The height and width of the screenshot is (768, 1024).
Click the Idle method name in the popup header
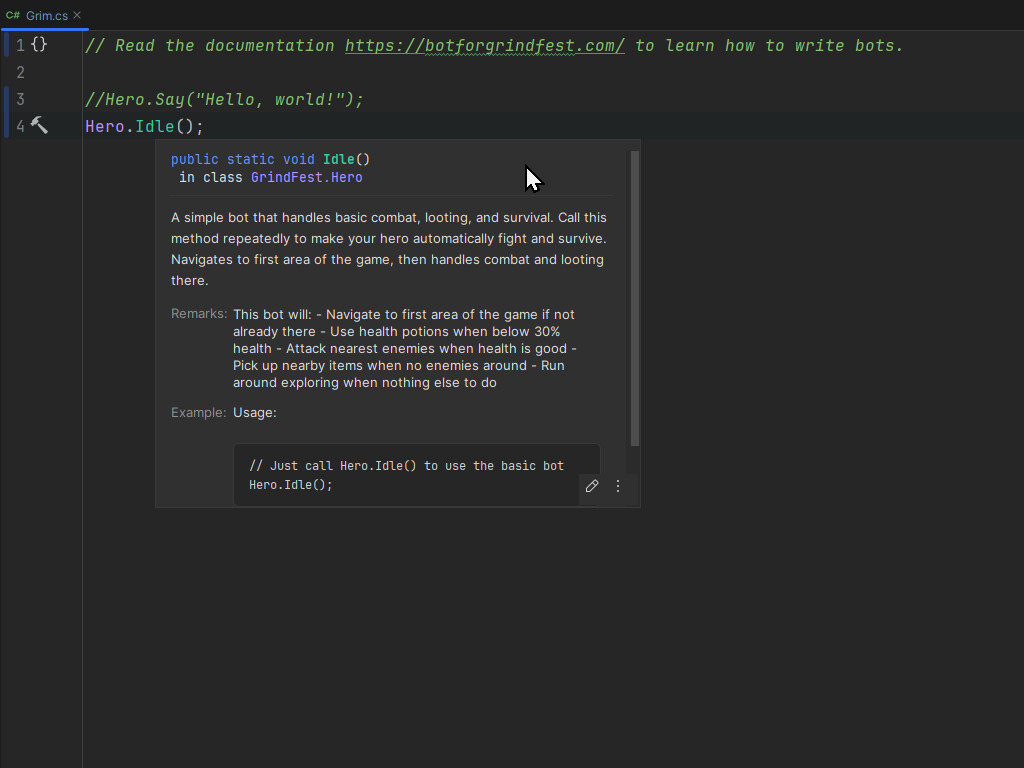point(338,158)
